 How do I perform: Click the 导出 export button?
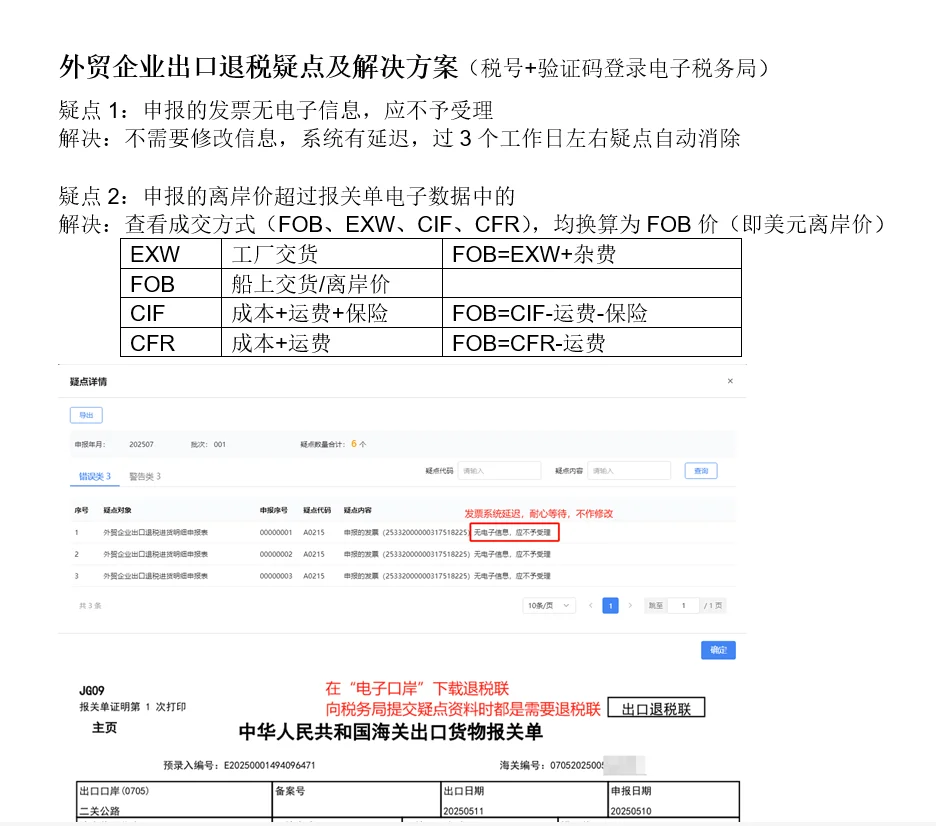coord(85,414)
